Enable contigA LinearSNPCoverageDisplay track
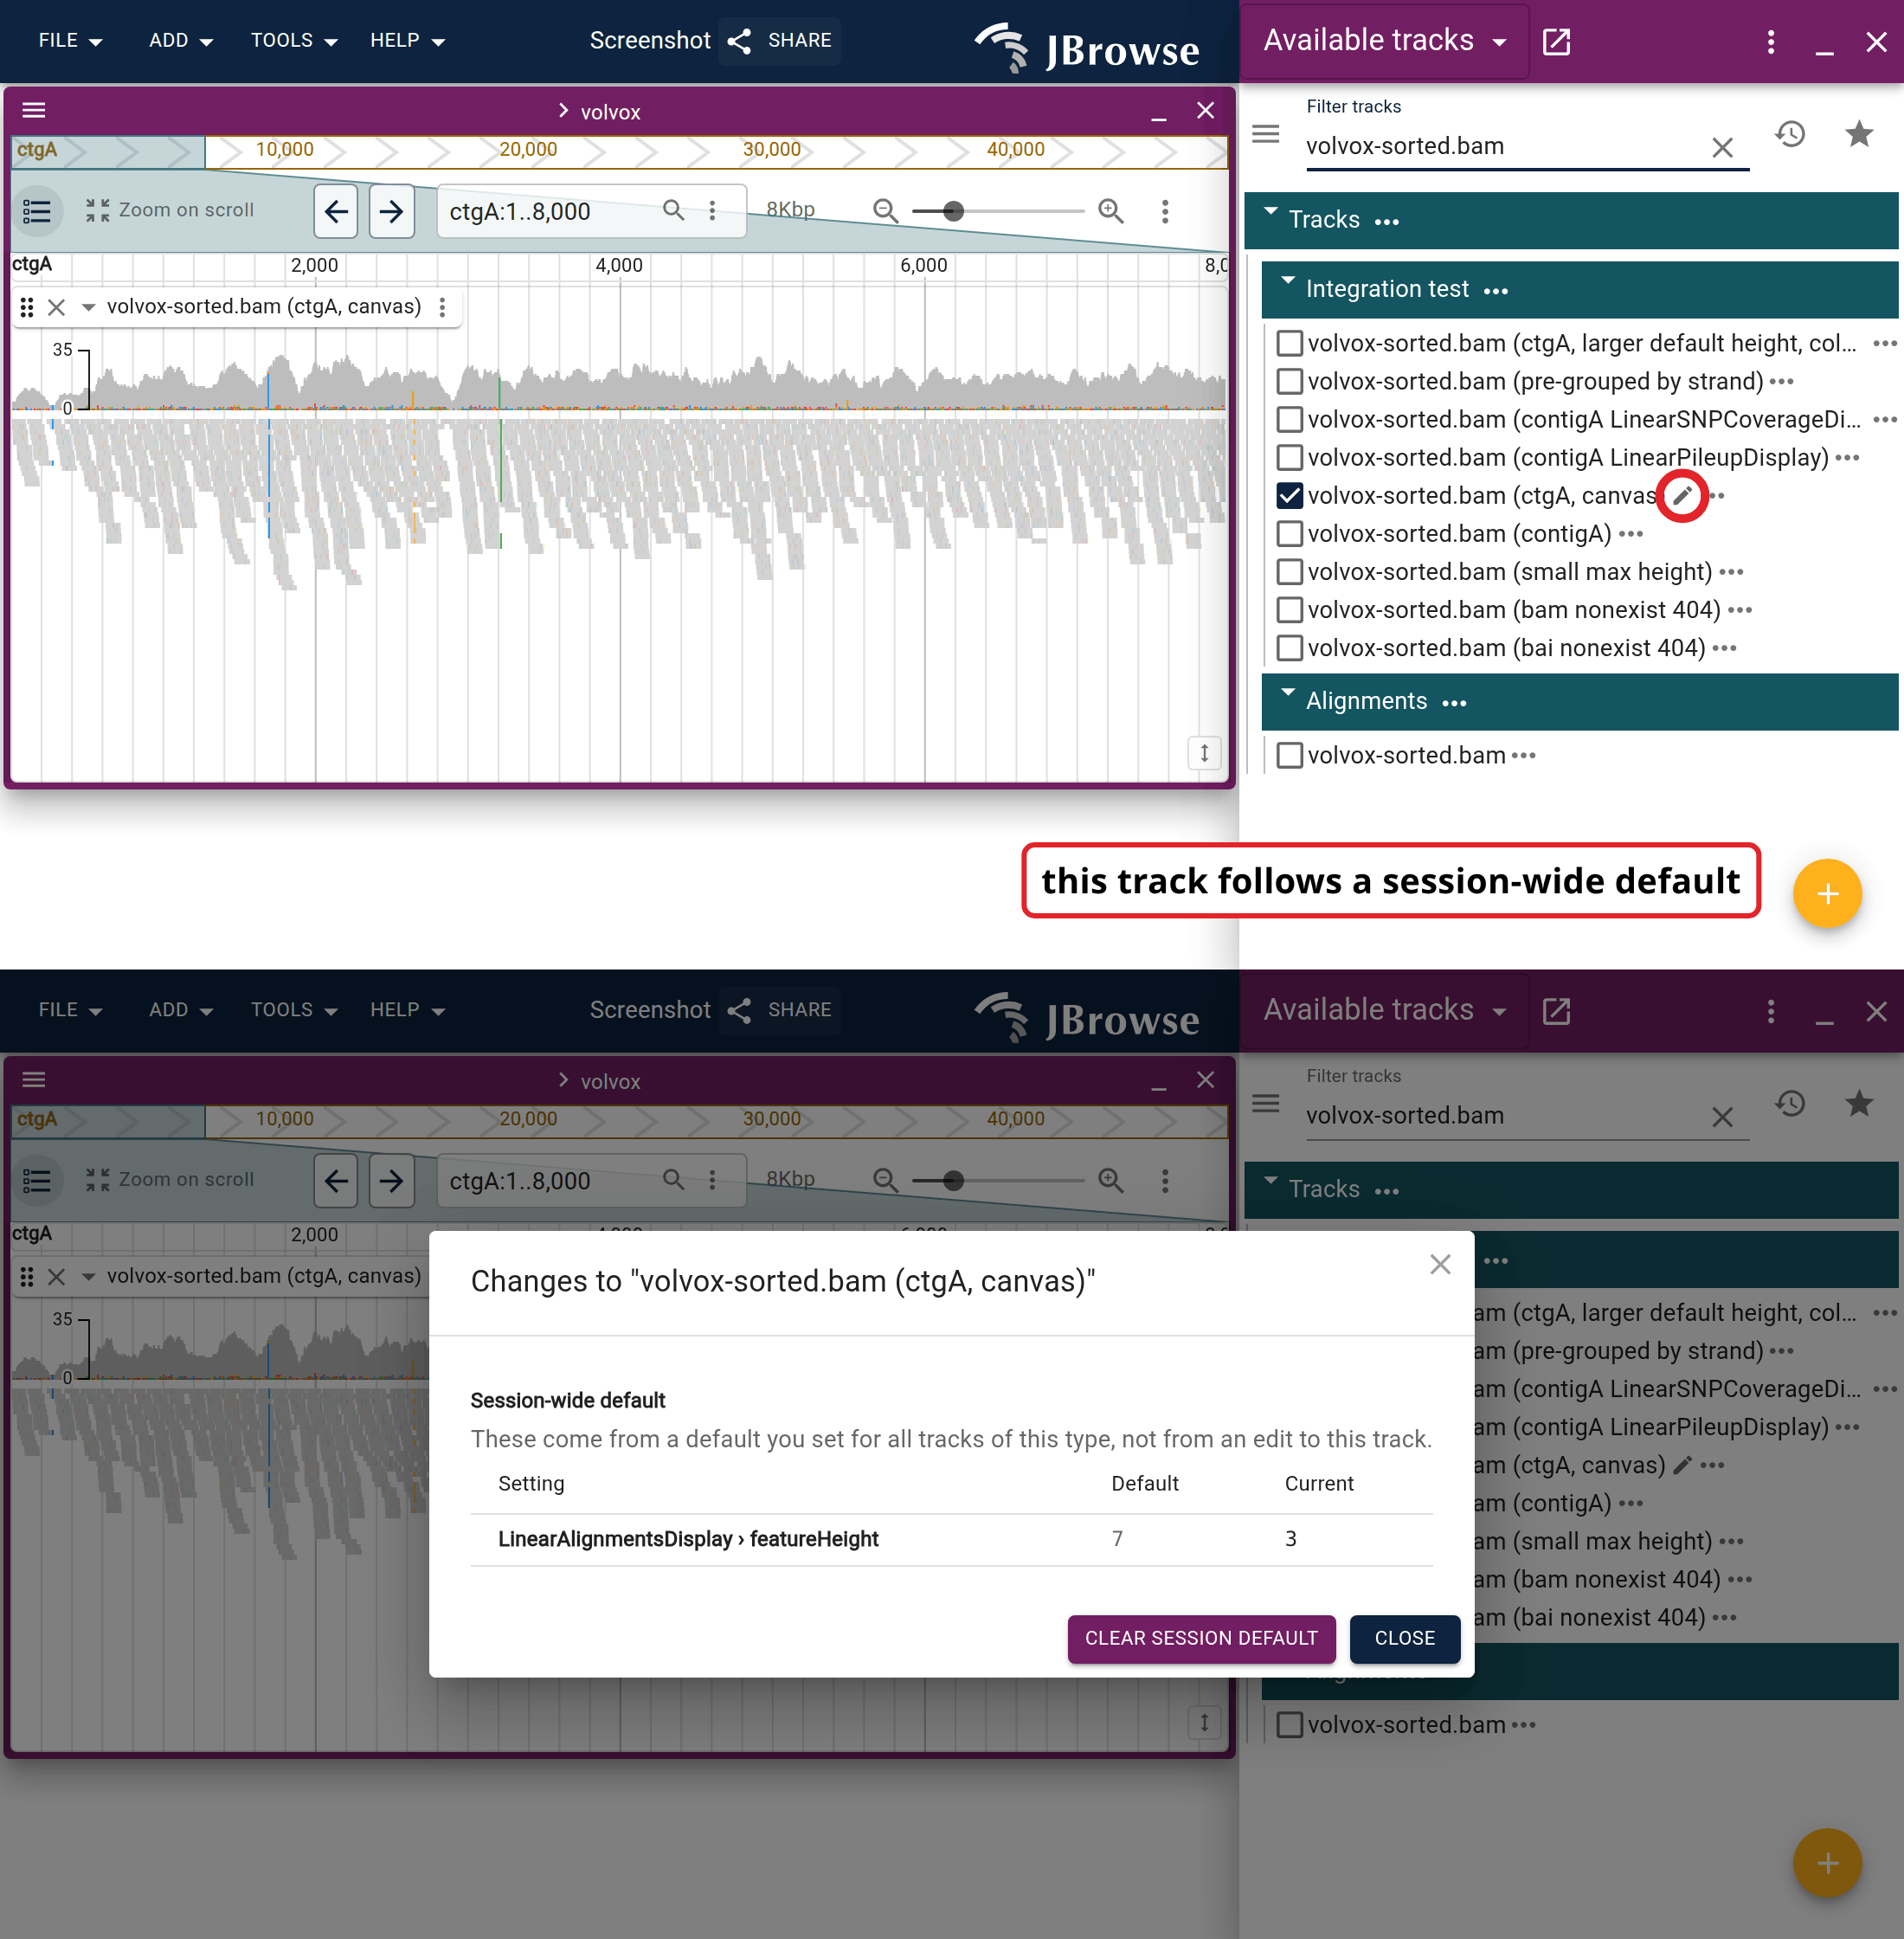Screen dimensions: 1904x1939 1289,419
